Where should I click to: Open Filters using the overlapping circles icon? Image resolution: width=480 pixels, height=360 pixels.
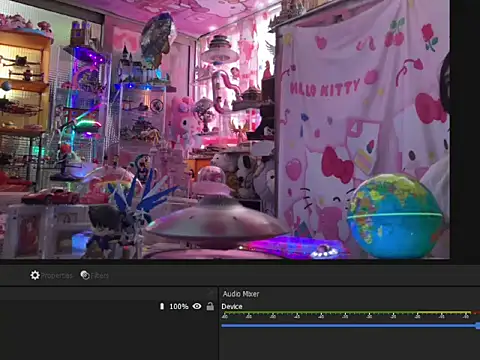click(85, 275)
